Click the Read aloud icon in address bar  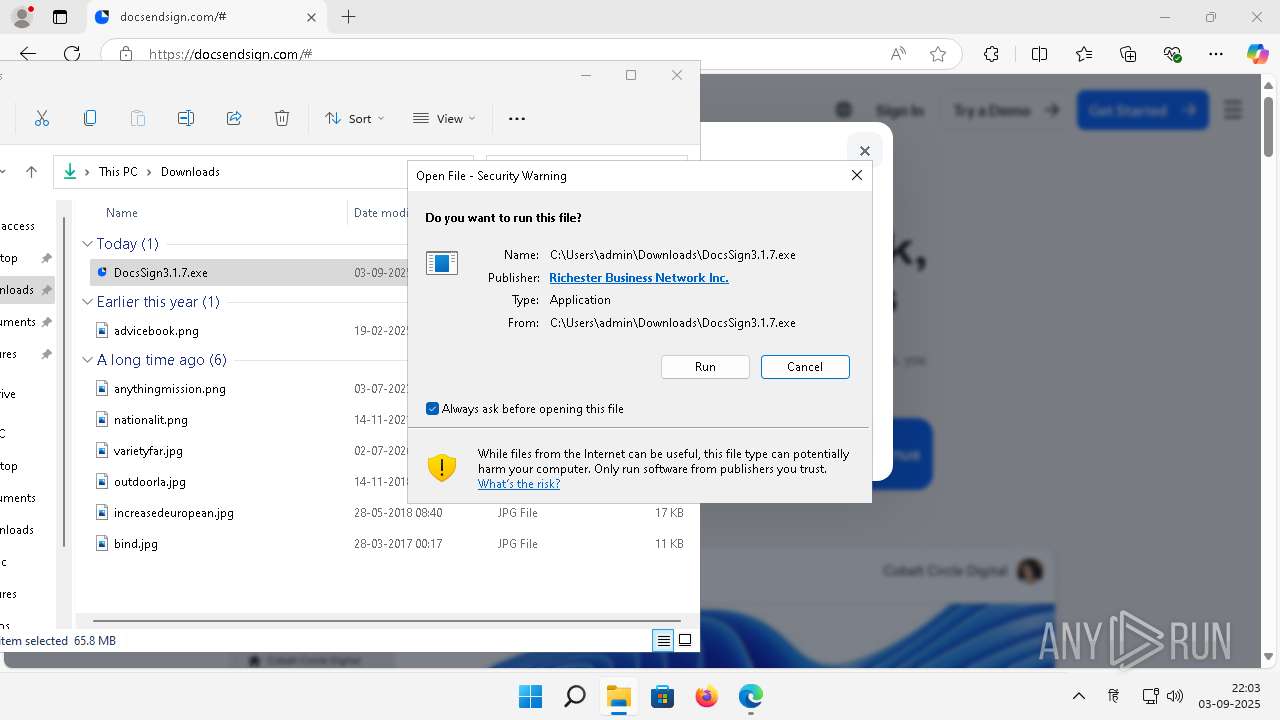tap(898, 54)
